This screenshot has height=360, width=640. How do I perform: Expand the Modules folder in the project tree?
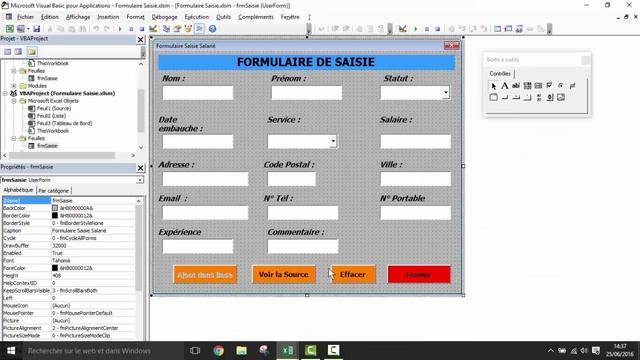point(13,86)
